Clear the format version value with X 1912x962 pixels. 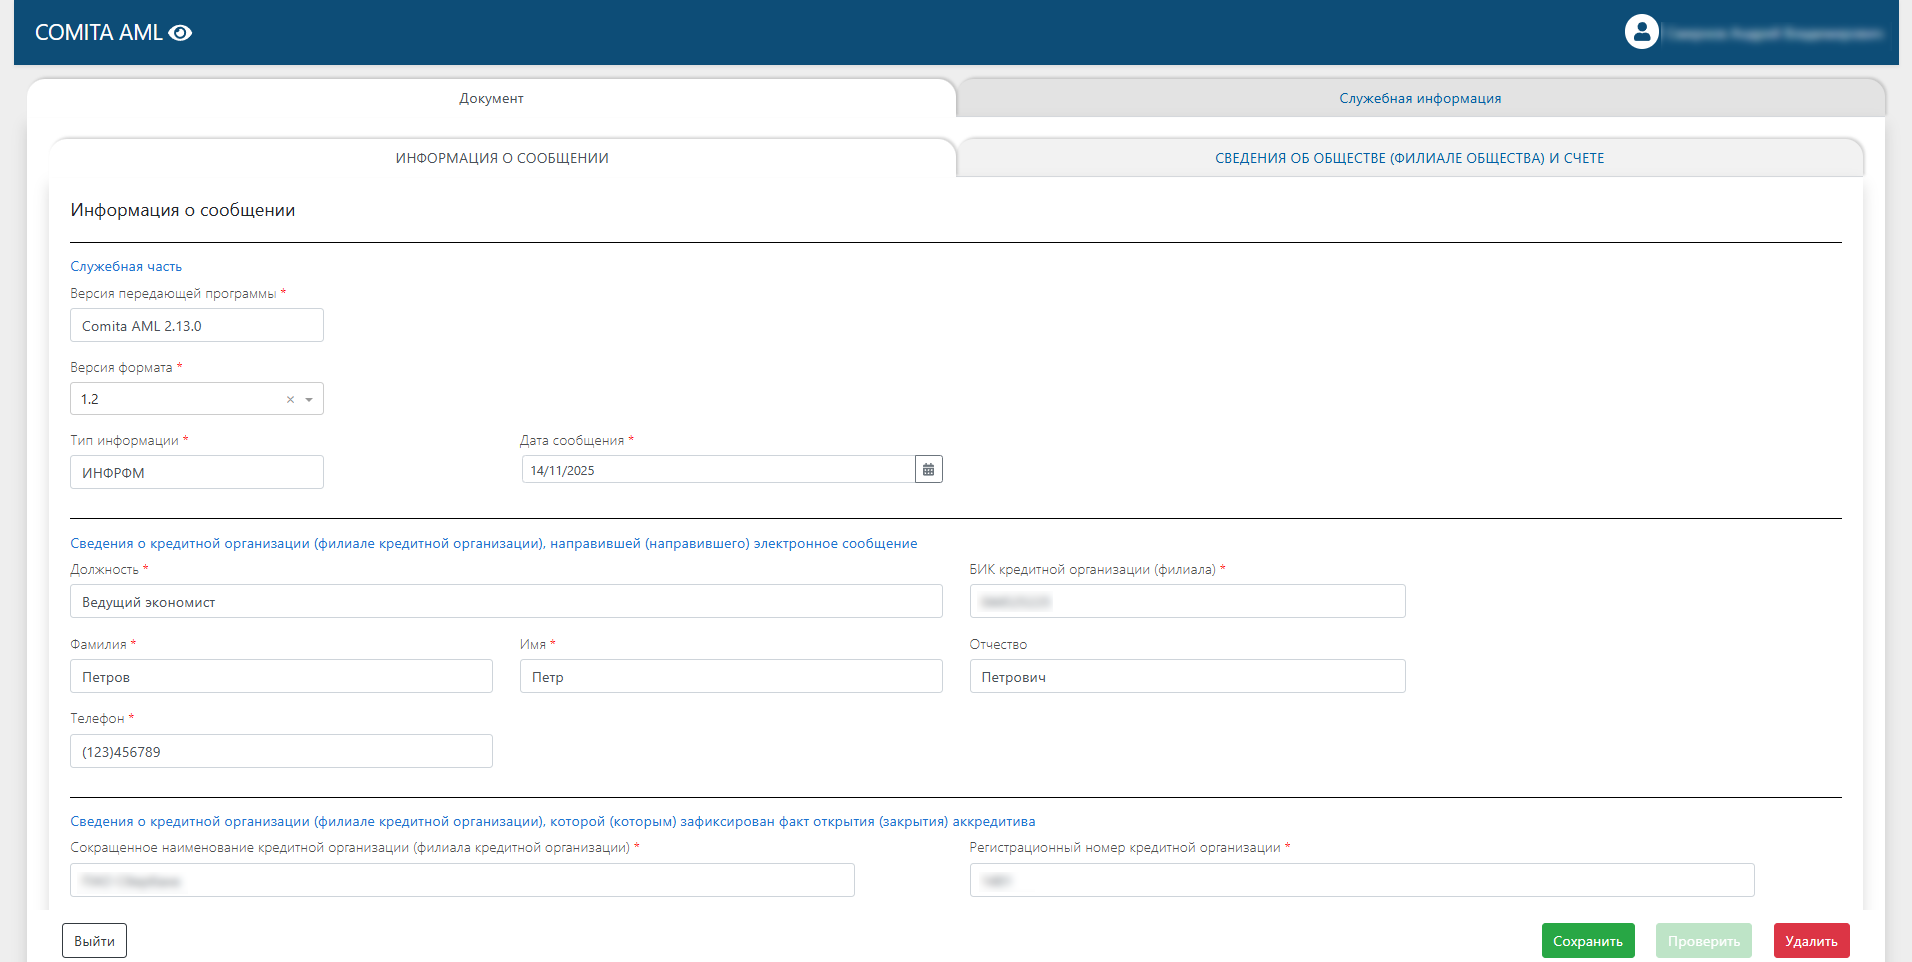coord(290,400)
